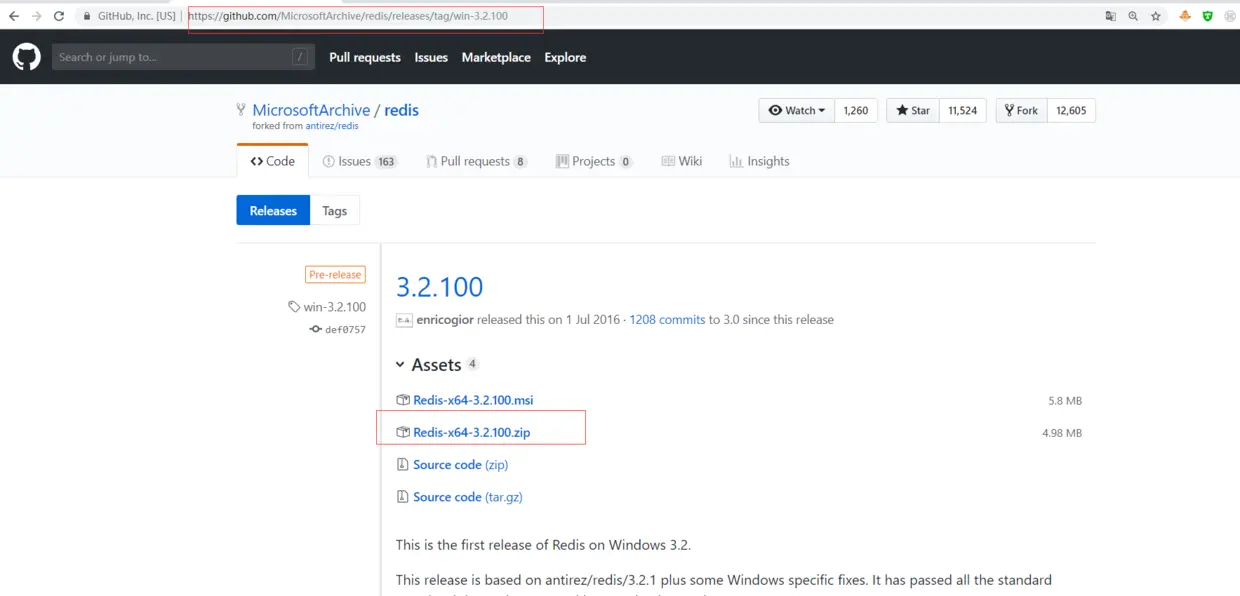View the 11,524 stargazers count
Screen dimensions: 1240x596
coord(963,110)
